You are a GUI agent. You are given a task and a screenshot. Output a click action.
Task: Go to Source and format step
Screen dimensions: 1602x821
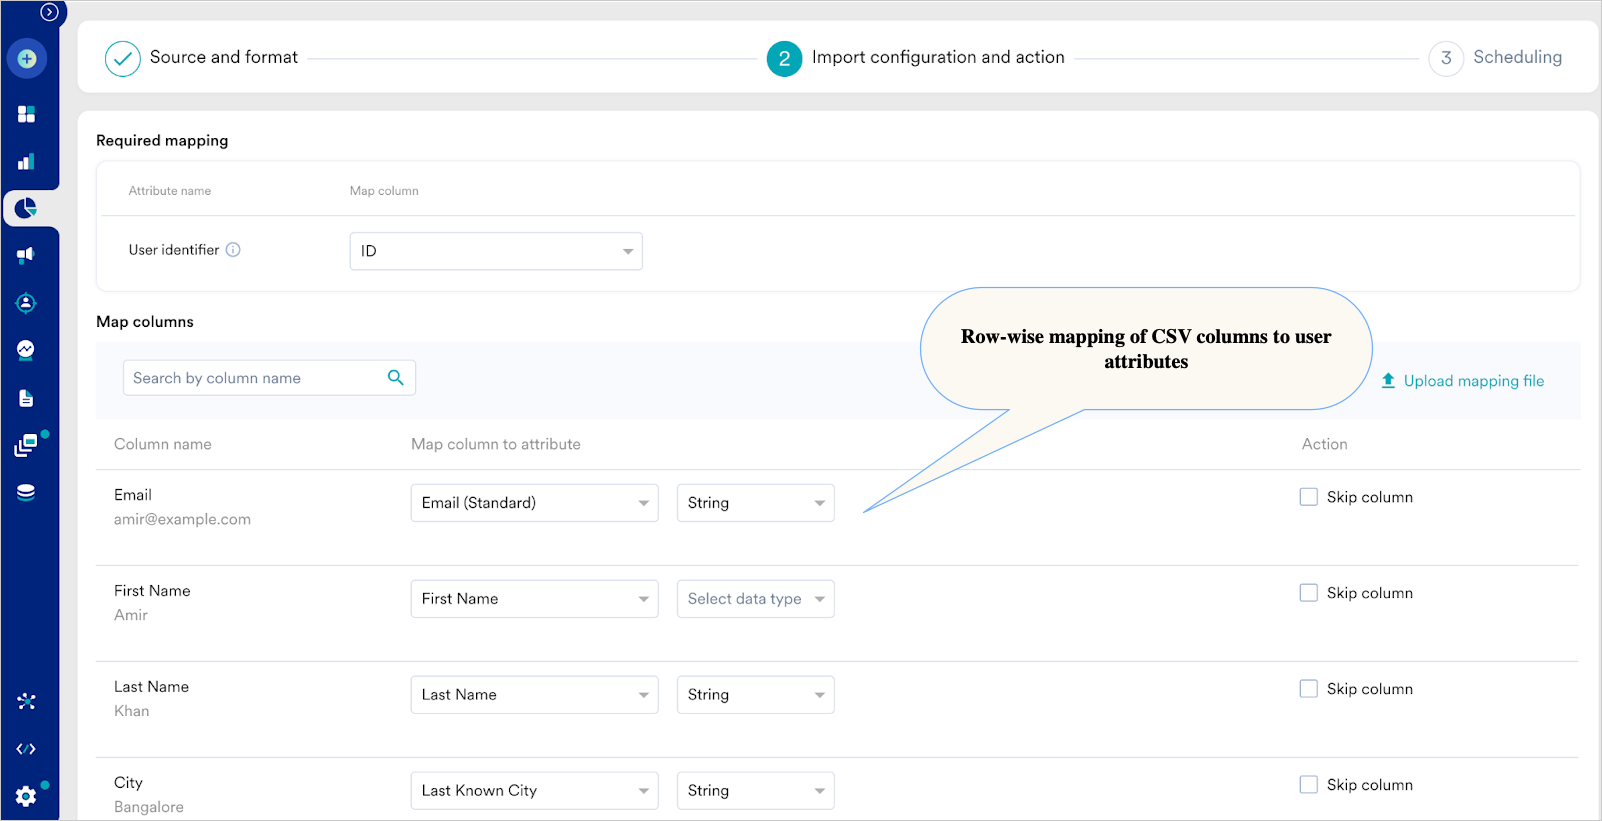coord(202,58)
